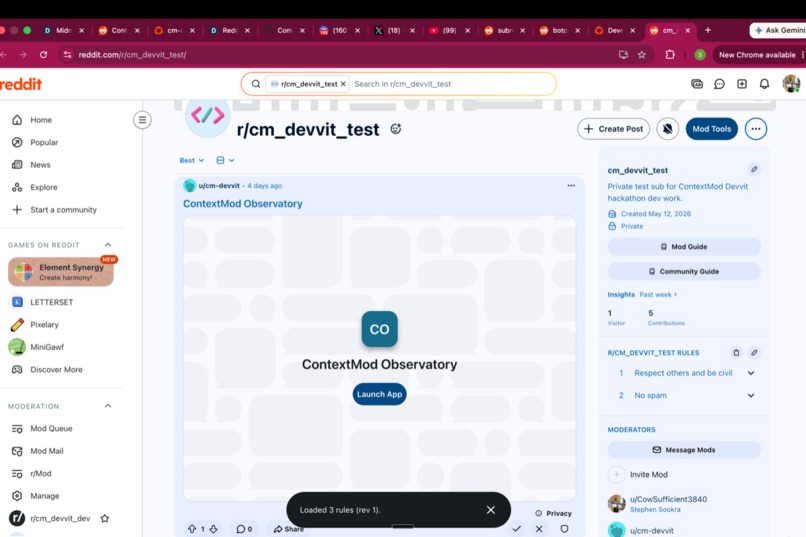
Task: Edit community rules pencil icon
Action: [x=754, y=353]
